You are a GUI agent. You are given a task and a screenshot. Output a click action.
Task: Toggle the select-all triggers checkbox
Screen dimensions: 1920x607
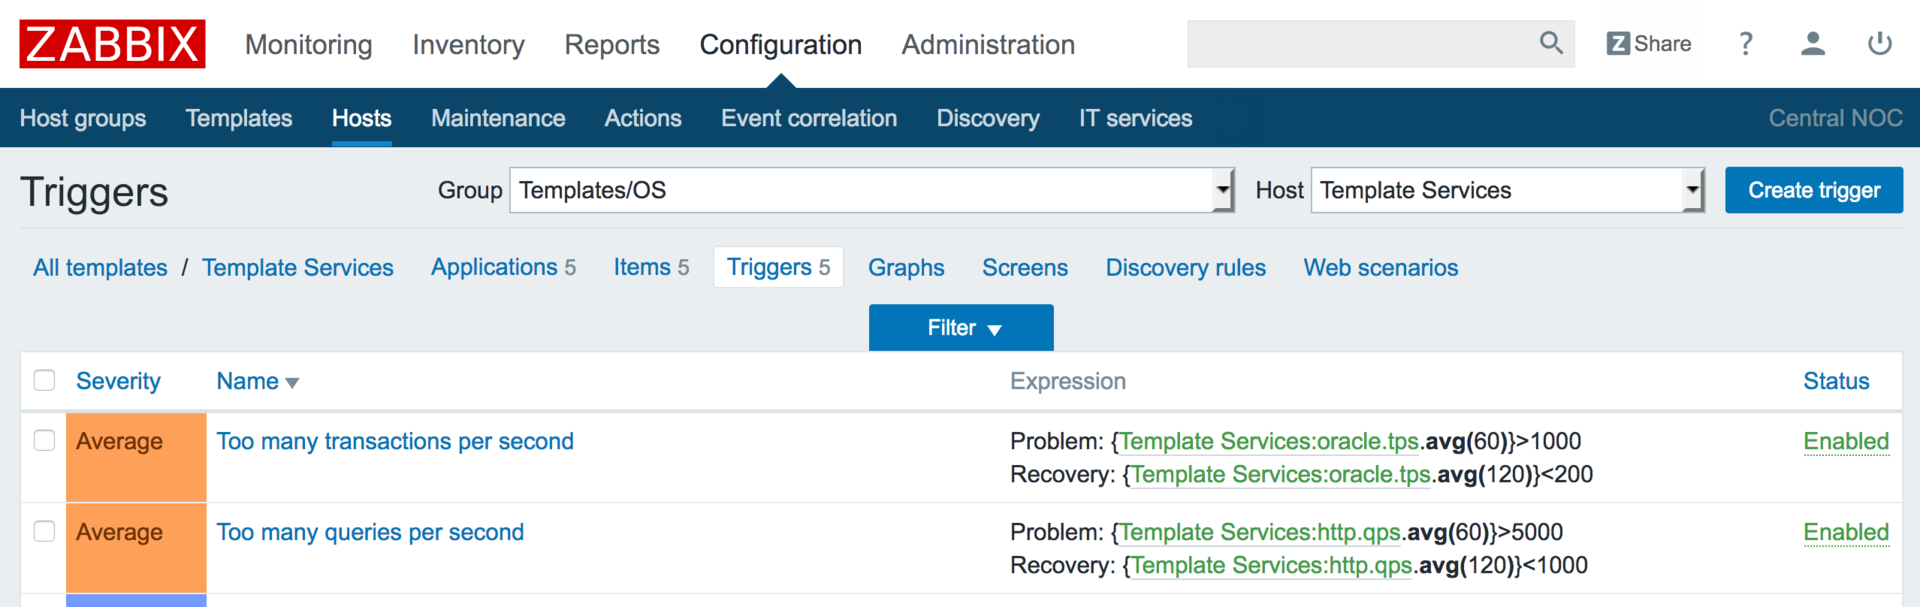coord(45,381)
